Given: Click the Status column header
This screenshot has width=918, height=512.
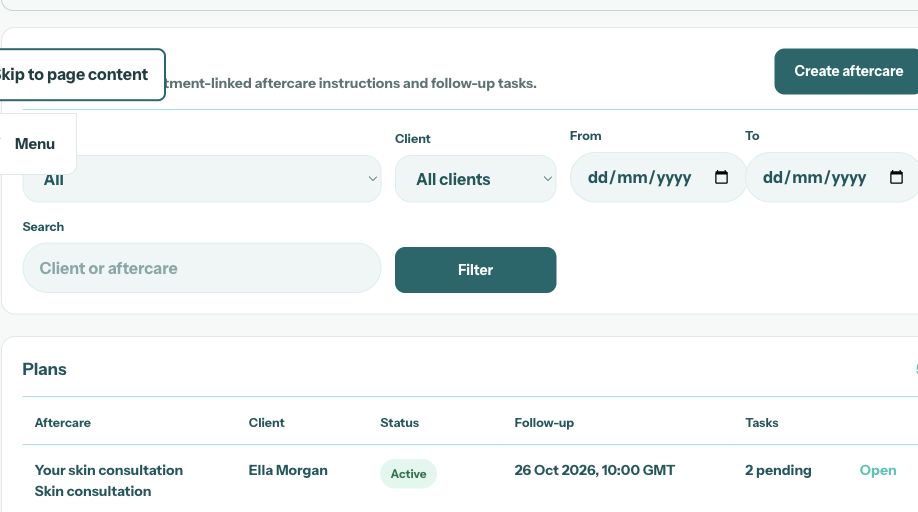Looking at the screenshot, I should point(399,422).
